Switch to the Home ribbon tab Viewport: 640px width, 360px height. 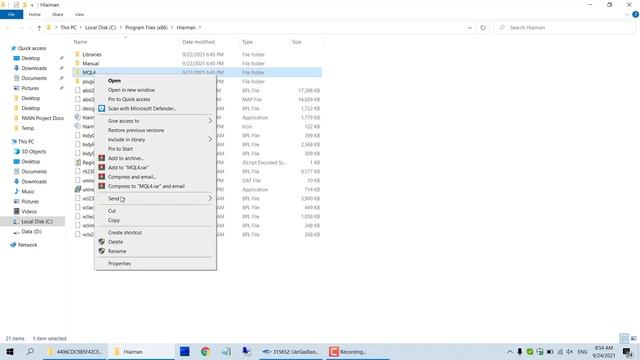click(x=35, y=14)
